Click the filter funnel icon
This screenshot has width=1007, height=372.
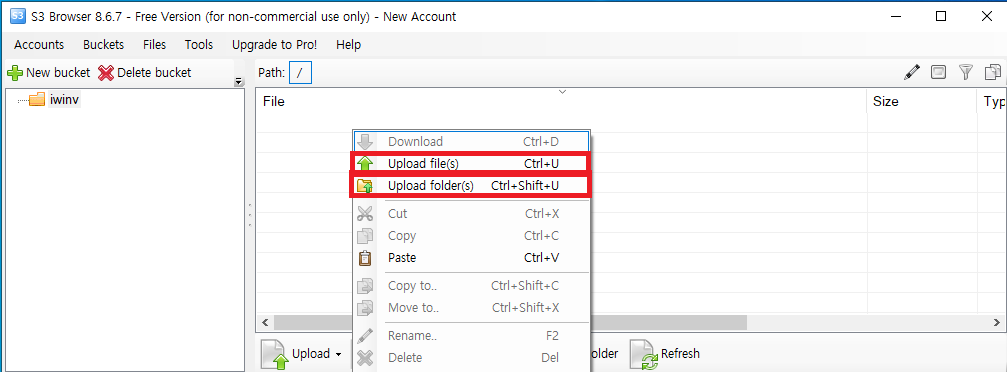[x=966, y=72]
